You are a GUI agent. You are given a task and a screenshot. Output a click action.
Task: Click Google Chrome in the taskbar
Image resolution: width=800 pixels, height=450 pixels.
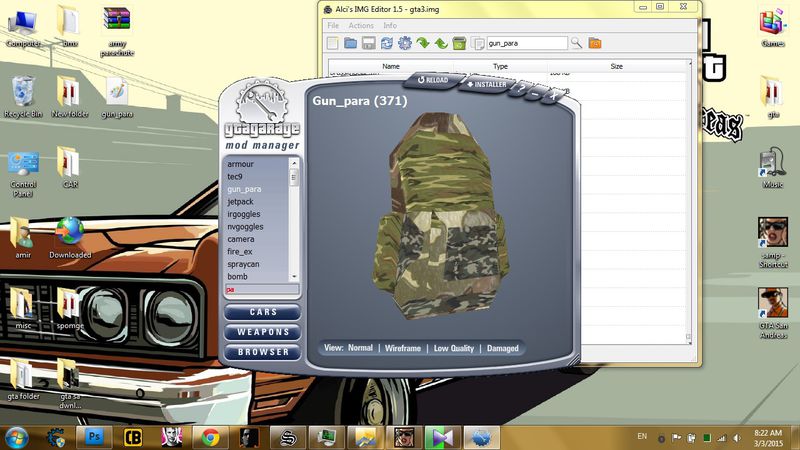point(210,437)
